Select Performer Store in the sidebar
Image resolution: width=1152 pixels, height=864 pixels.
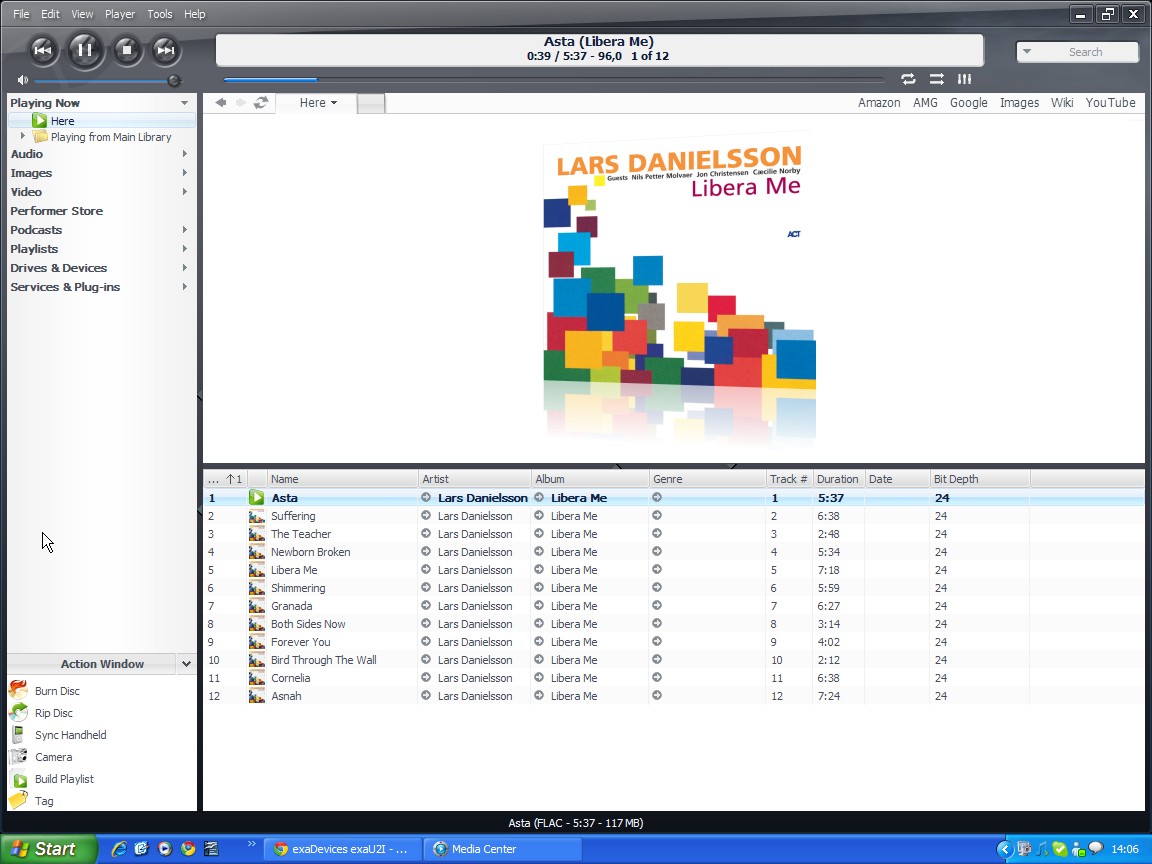(x=57, y=211)
